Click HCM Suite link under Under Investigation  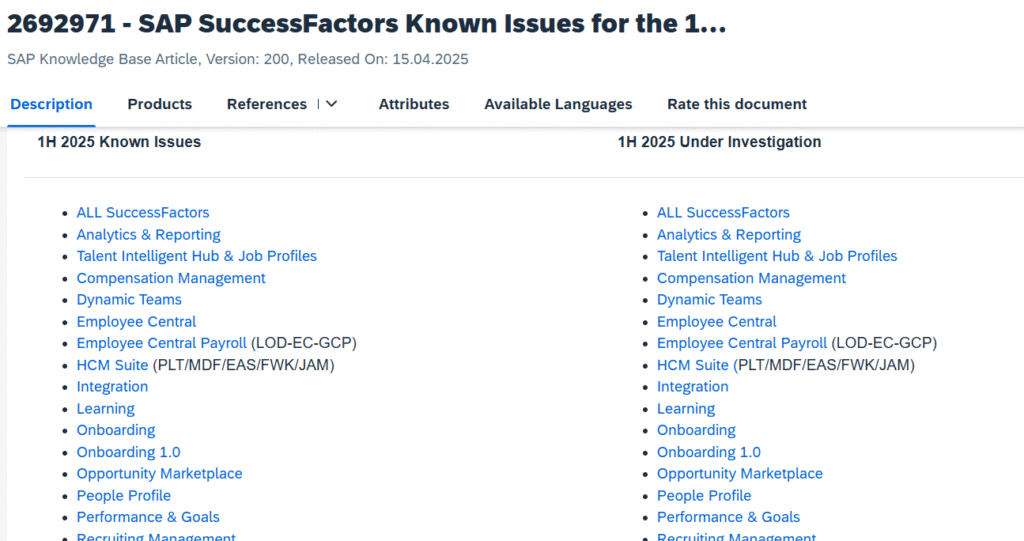(692, 365)
